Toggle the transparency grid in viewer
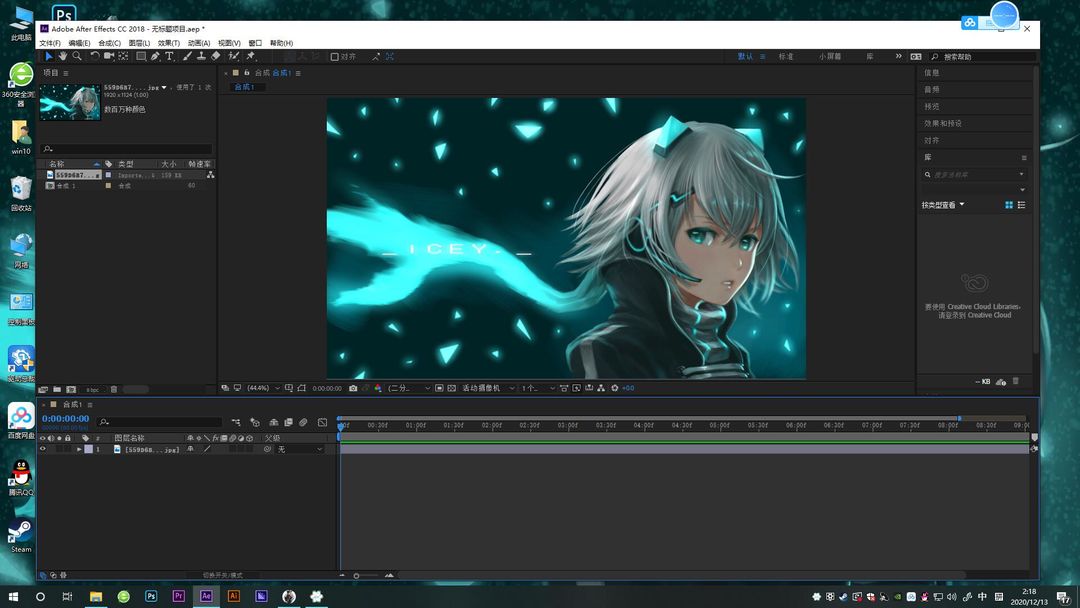This screenshot has width=1080, height=608. pos(452,388)
